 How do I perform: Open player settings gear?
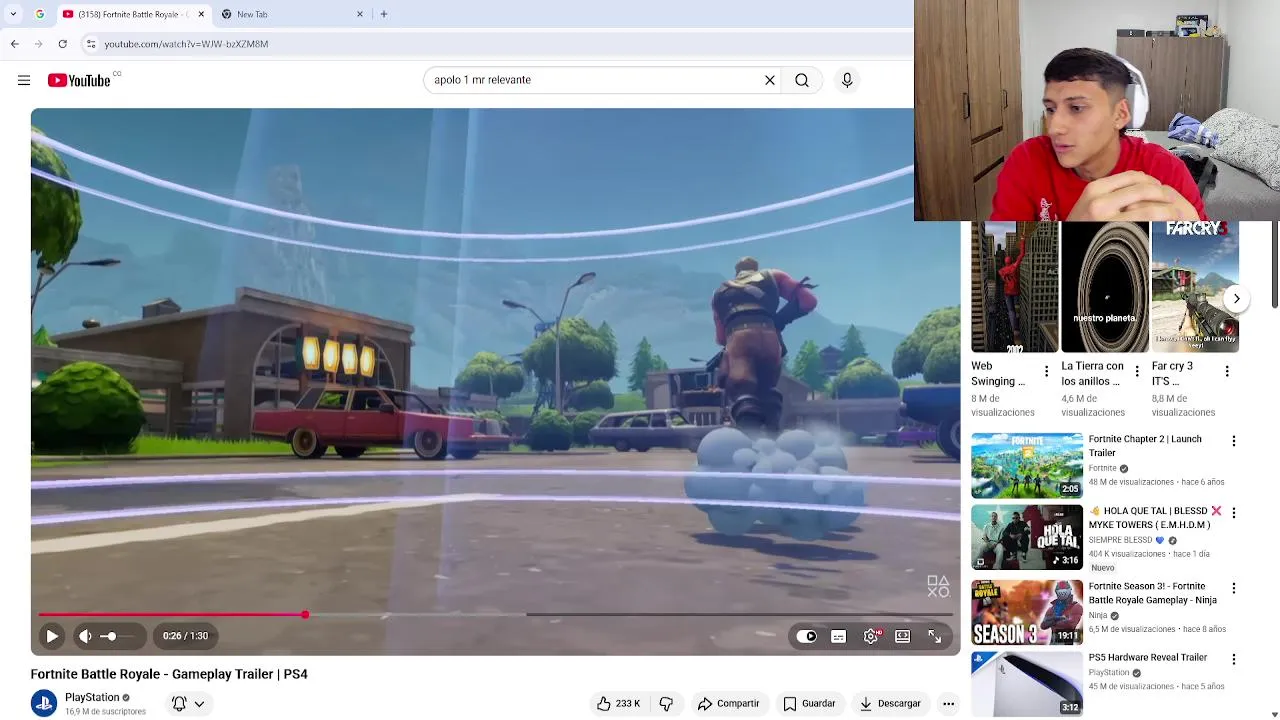click(871, 636)
